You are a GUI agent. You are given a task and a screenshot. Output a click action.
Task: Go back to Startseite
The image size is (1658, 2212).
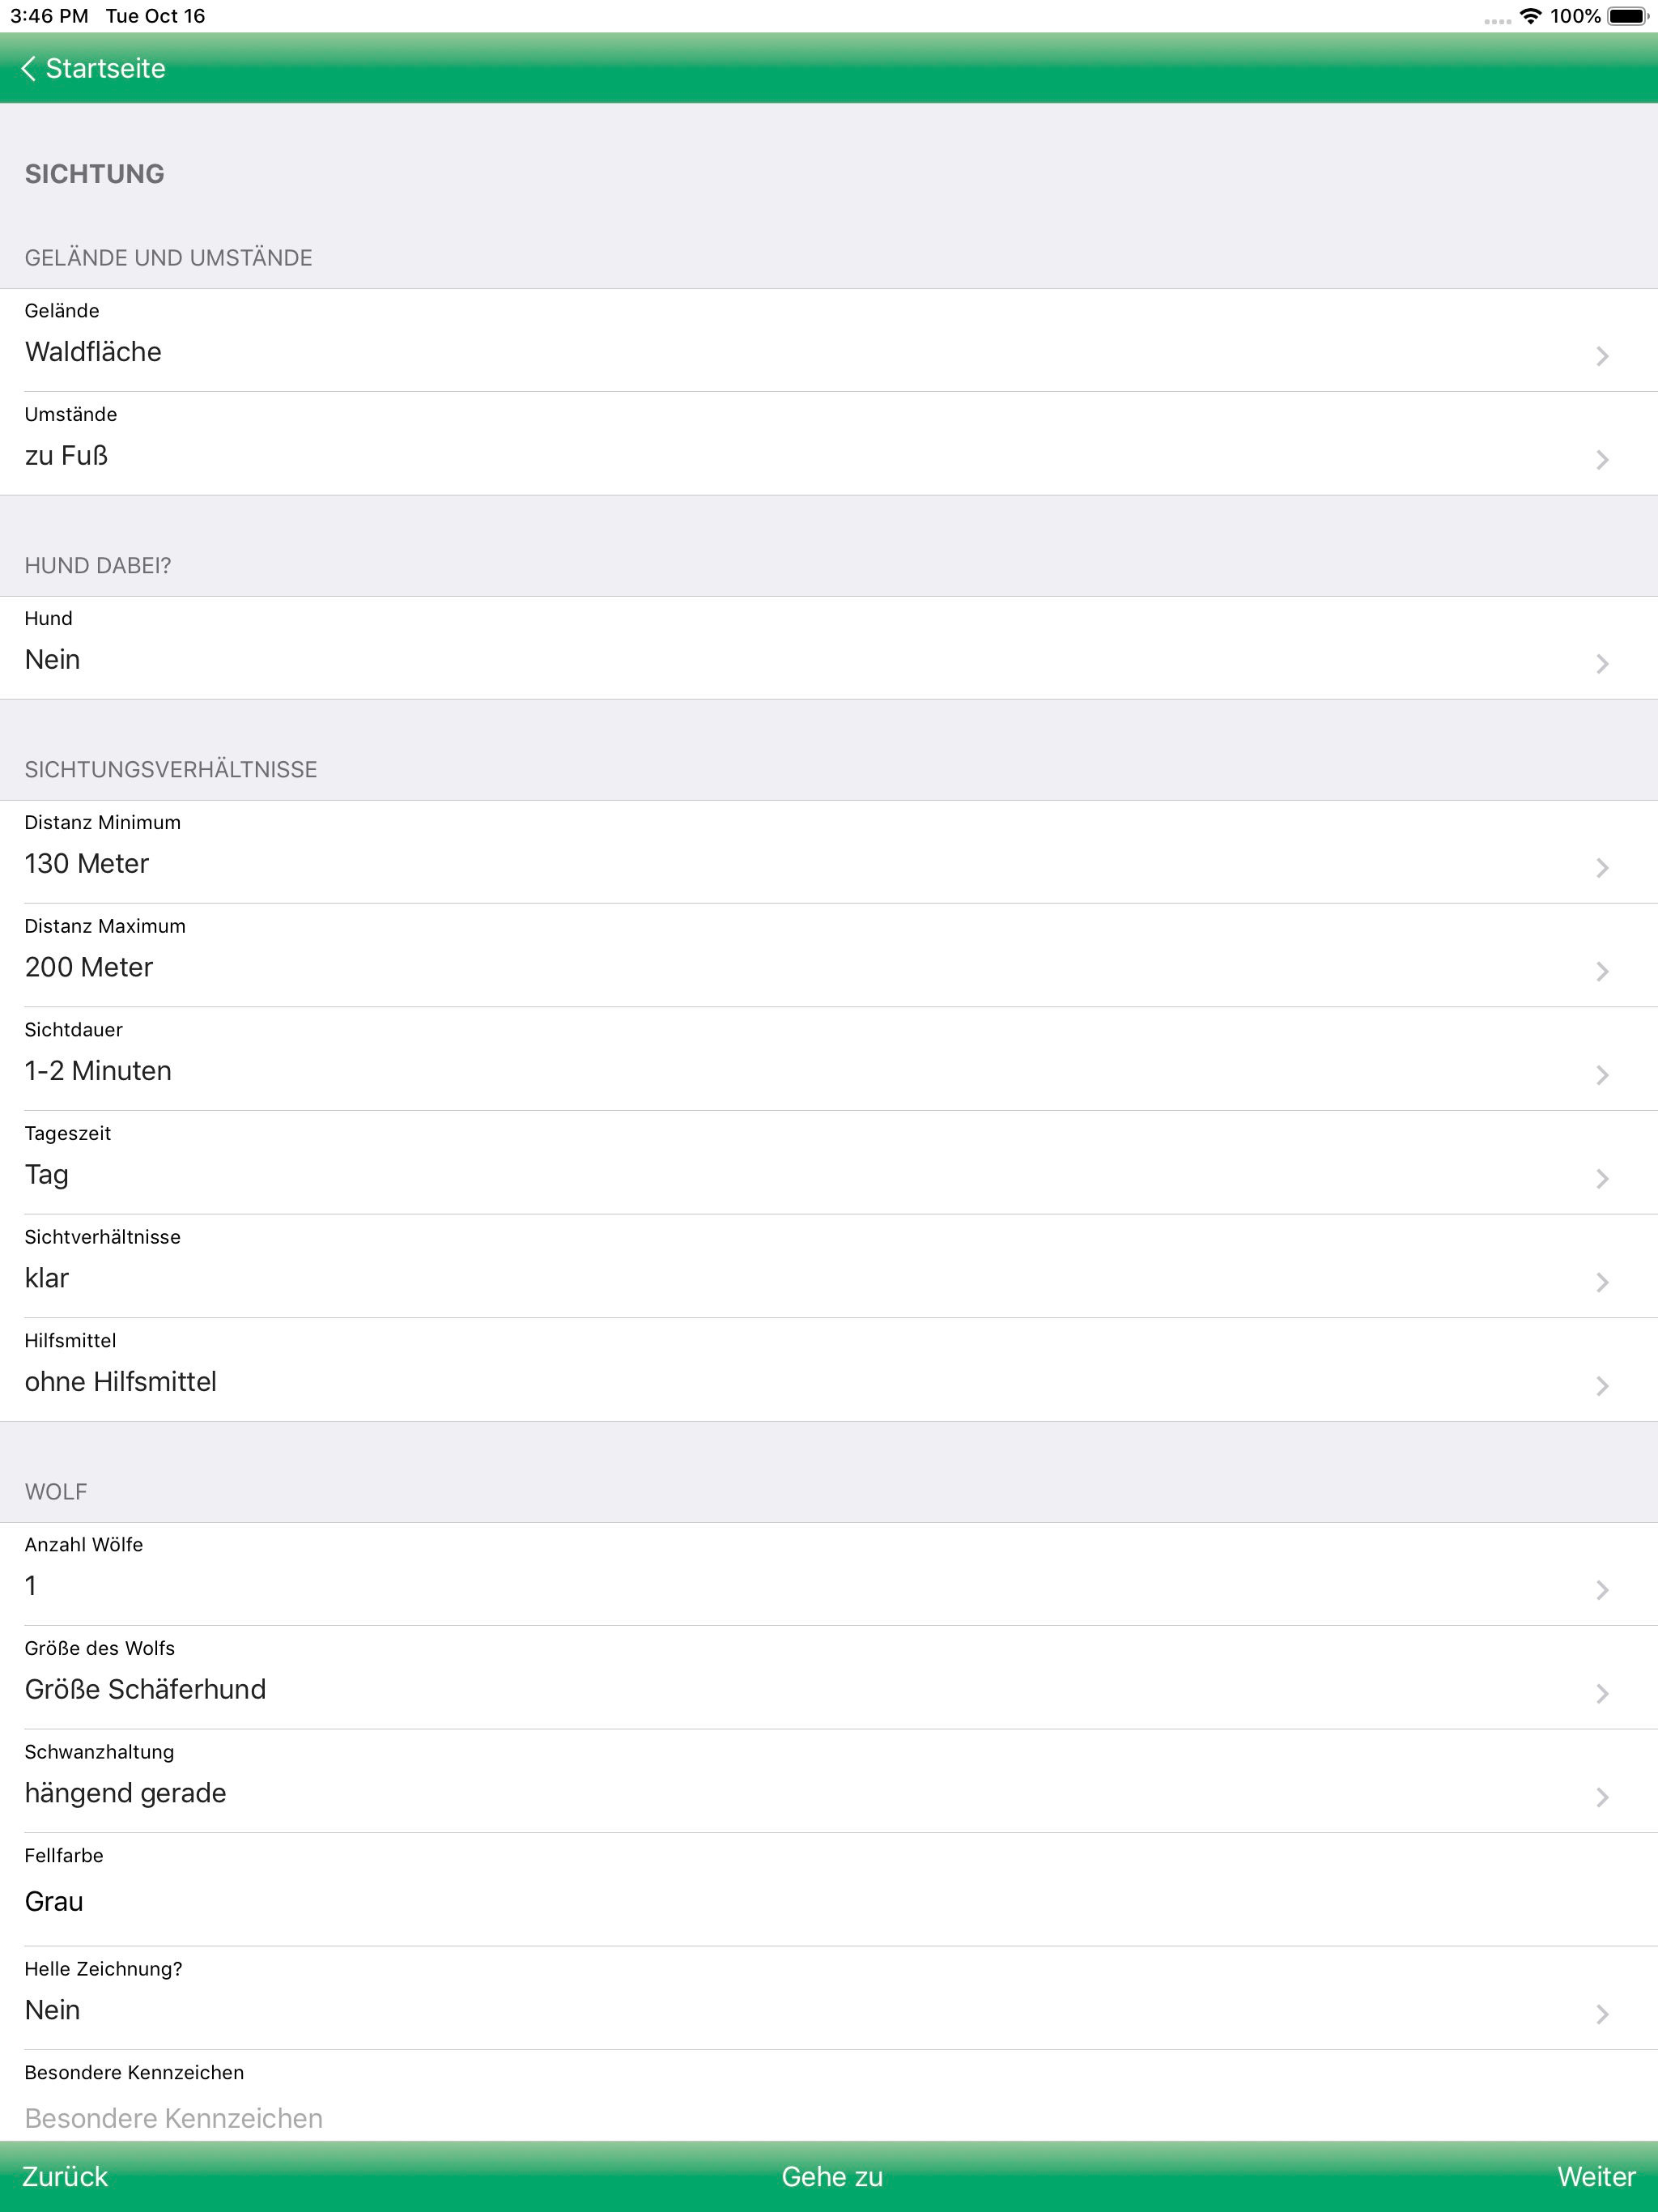point(93,68)
